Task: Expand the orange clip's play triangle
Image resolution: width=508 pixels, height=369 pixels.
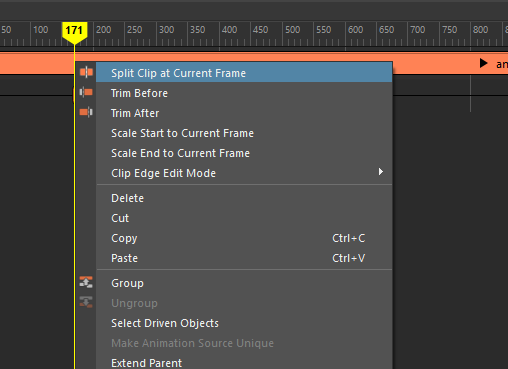Action: point(483,63)
